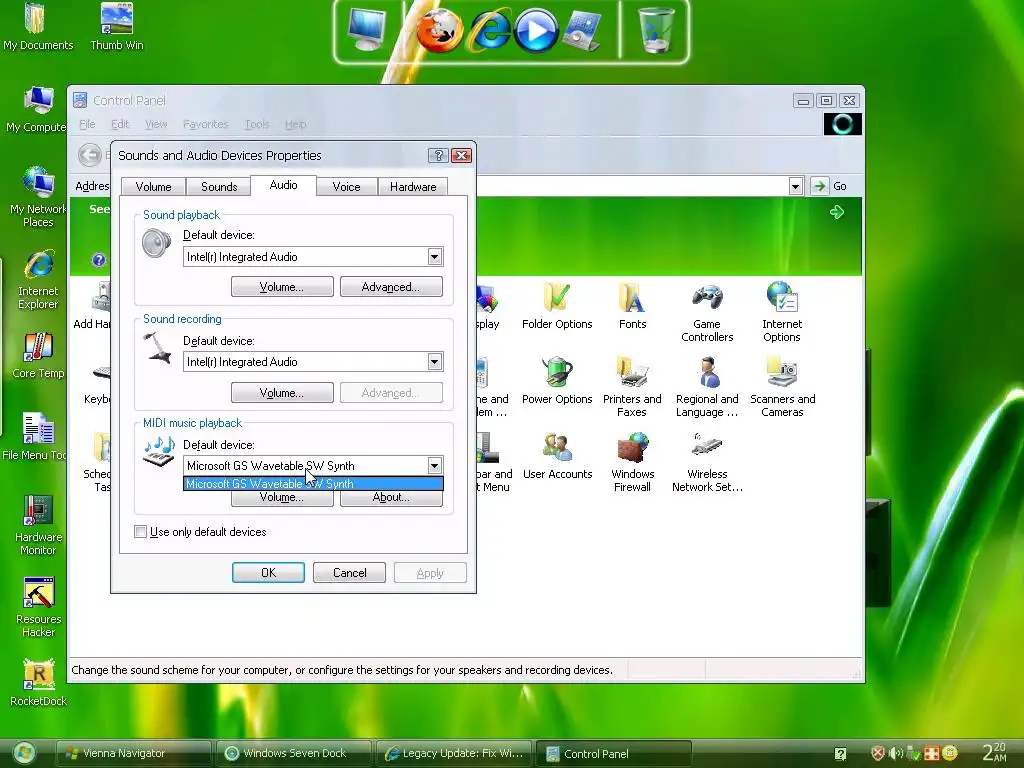Choose Microsoft GS Wavetable SW Synth list option
Image resolution: width=1024 pixels, height=768 pixels.
pyautogui.click(x=313, y=484)
